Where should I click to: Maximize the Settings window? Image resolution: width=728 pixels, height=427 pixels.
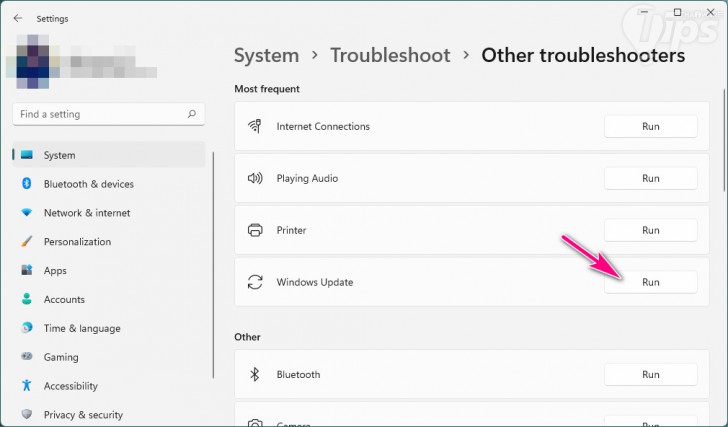coord(677,12)
